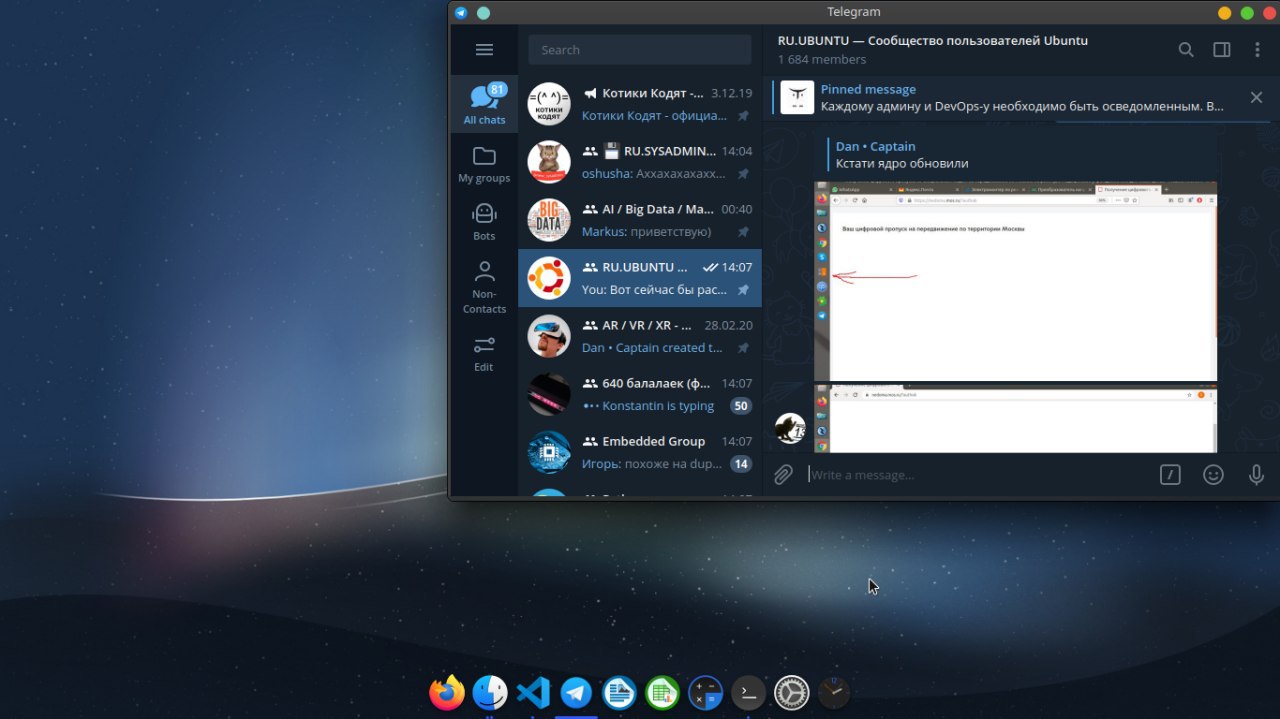Screen dimensions: 1280x719
Task: Click the AR / VR / XR avatar
Action: [x=549, y=336]
